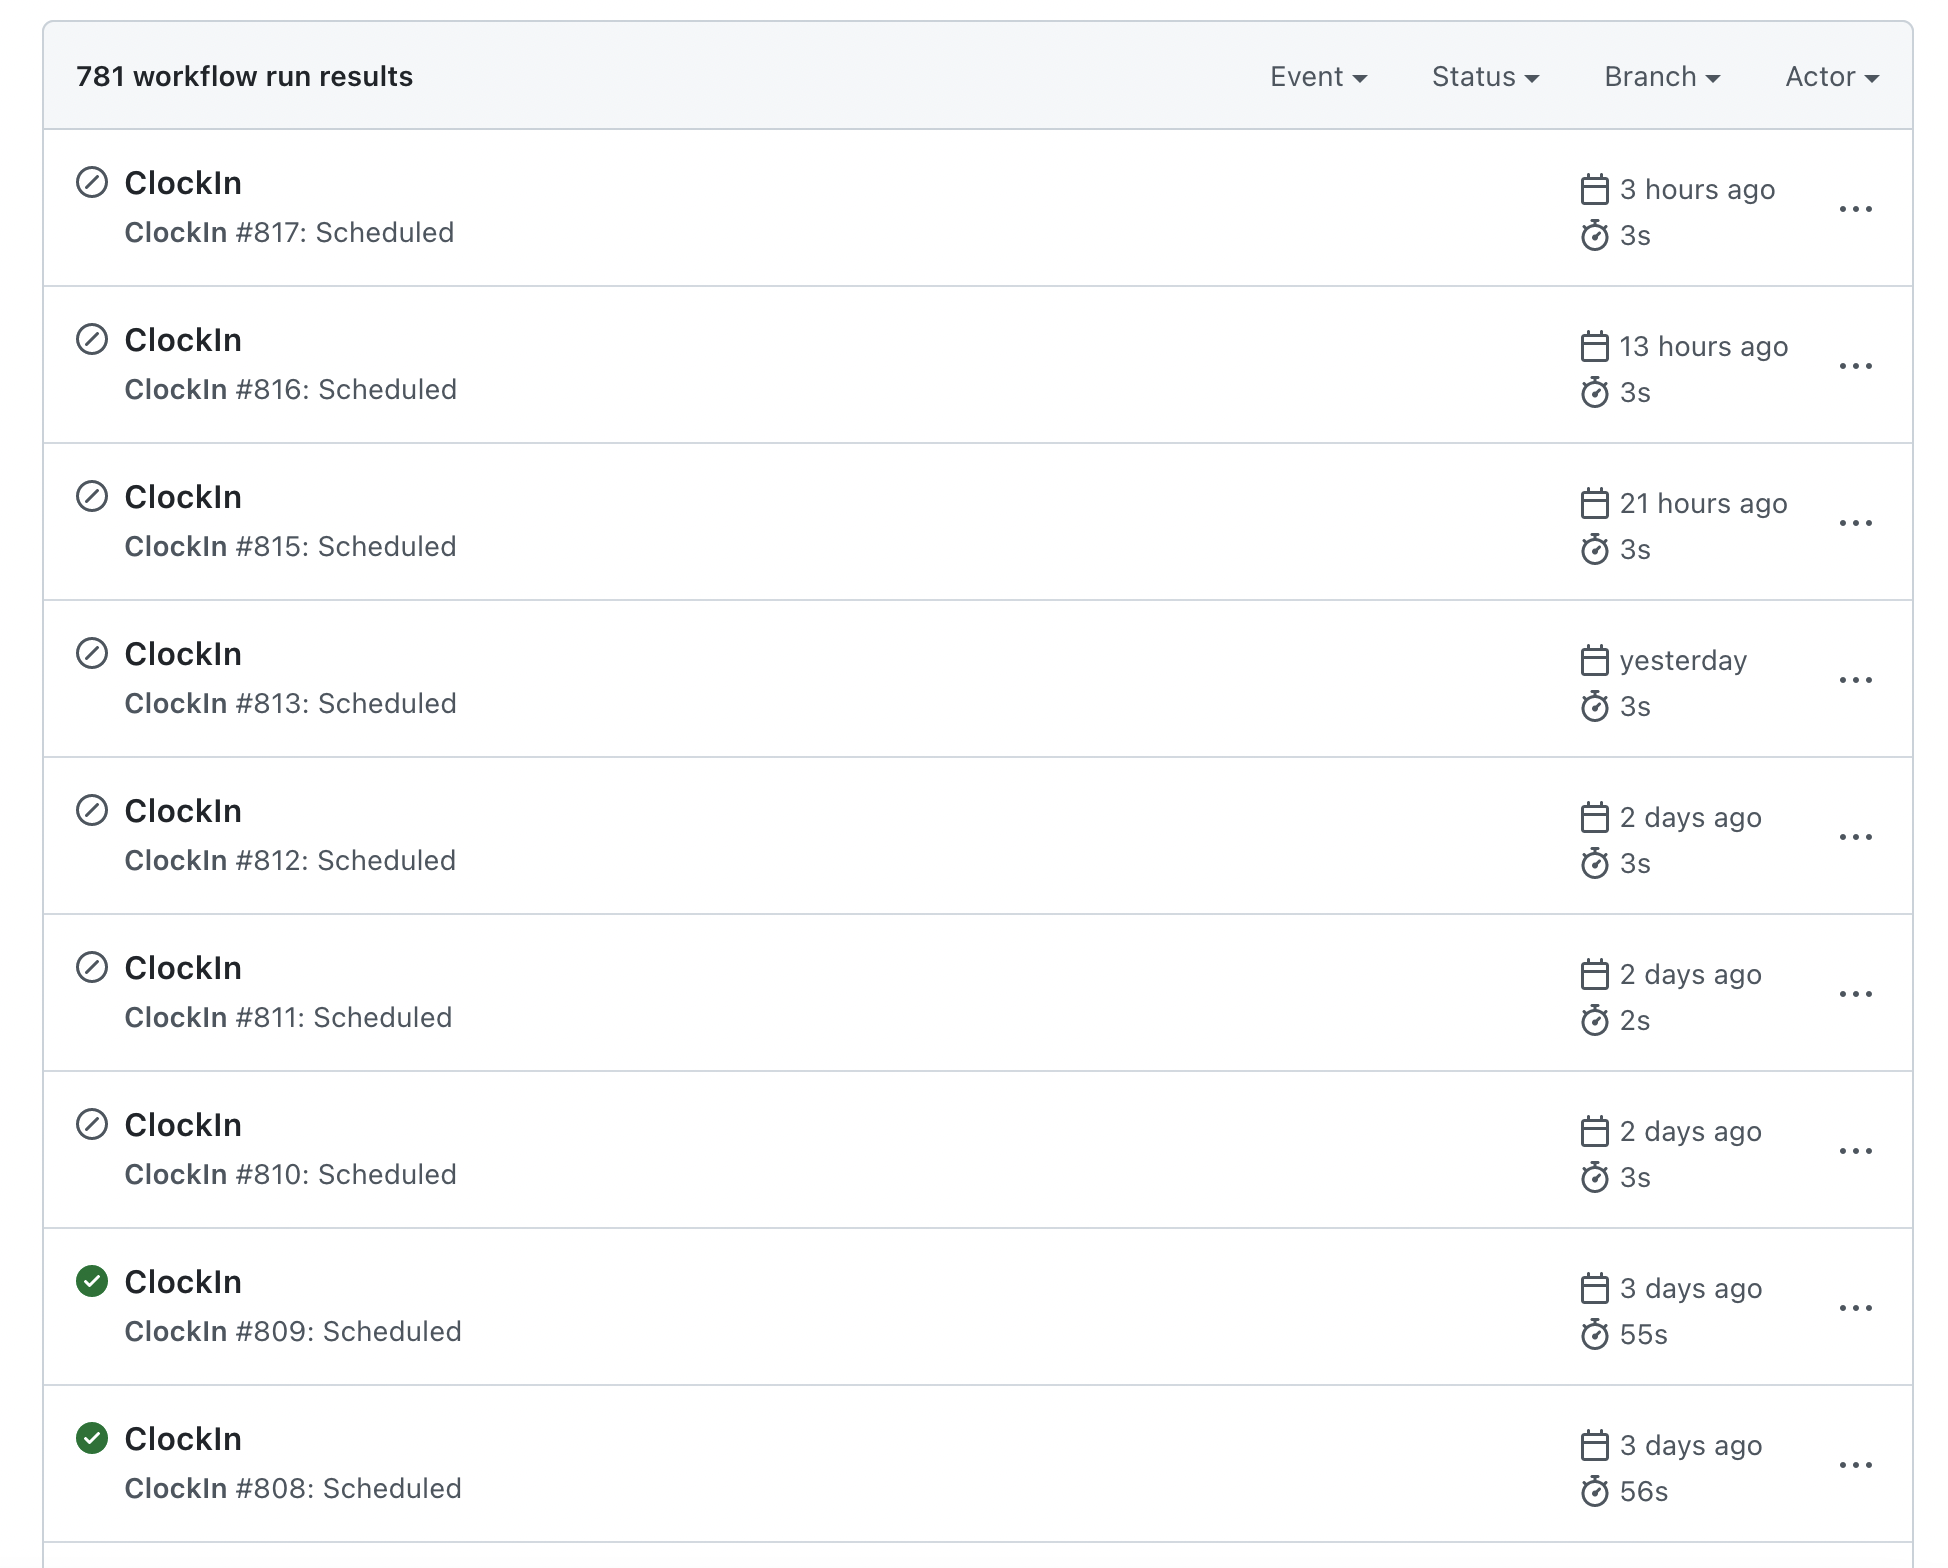Click the green success icon for run #808
This screenshot has width=1948, height=1568.
point(92,1439)
